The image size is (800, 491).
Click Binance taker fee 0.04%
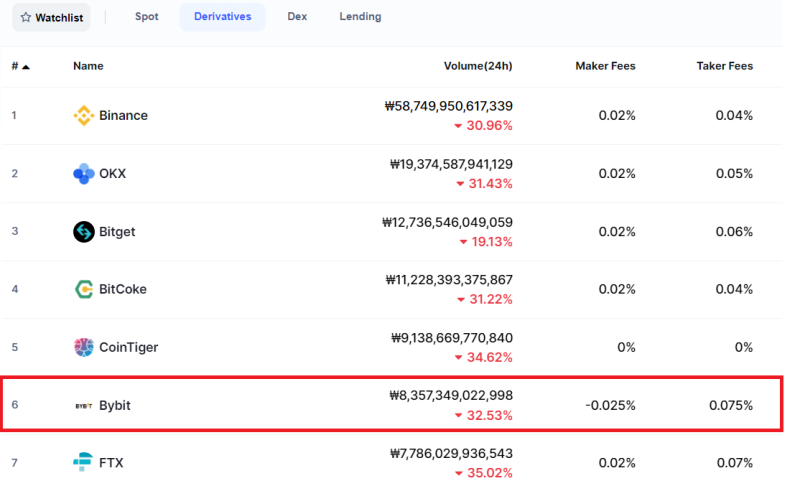(734, 115)
